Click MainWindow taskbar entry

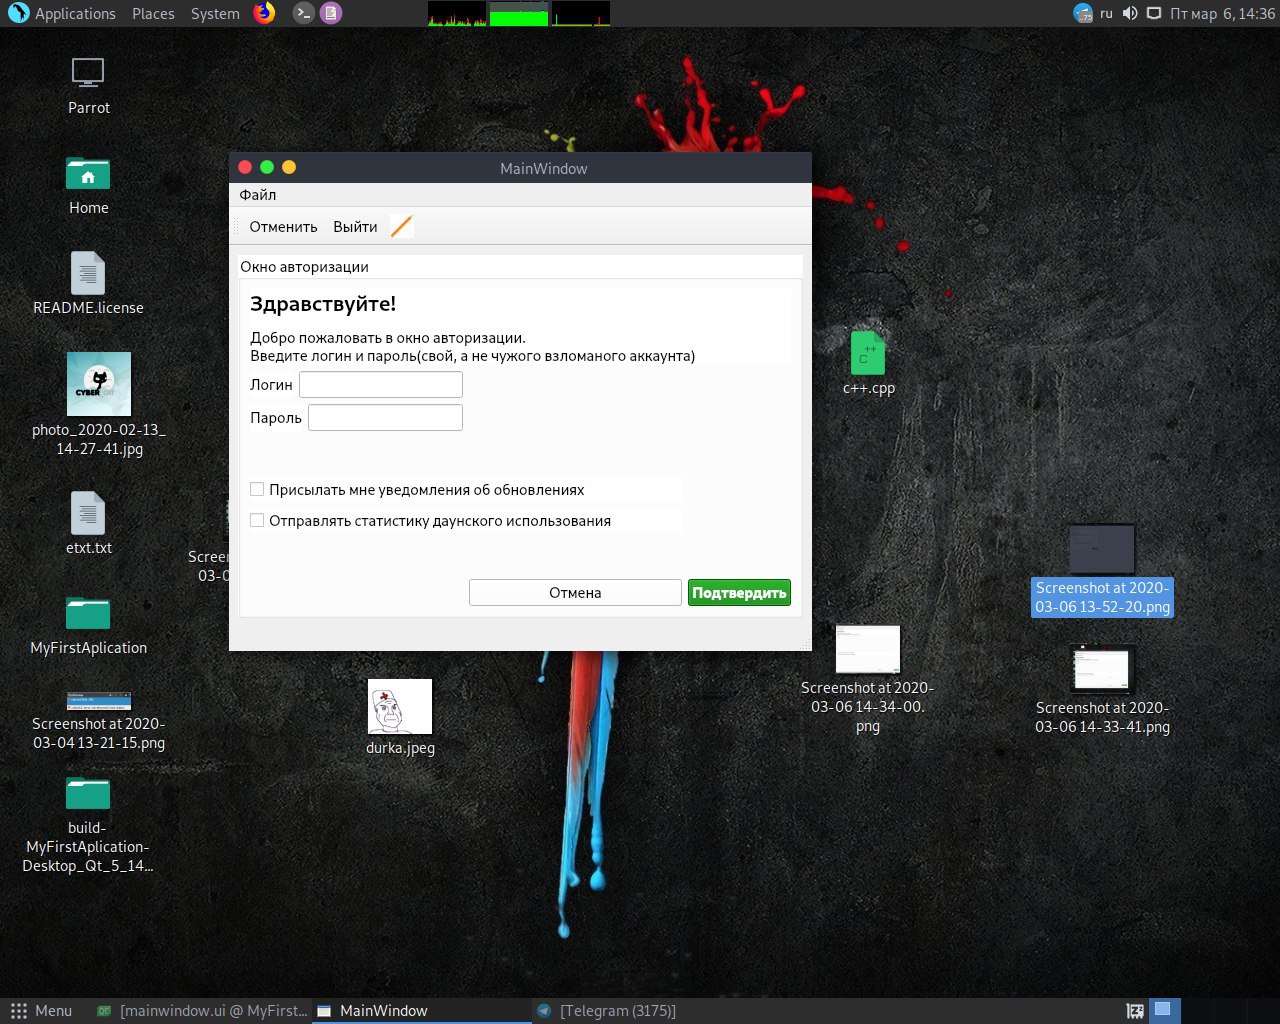(x=422, y=1011)
